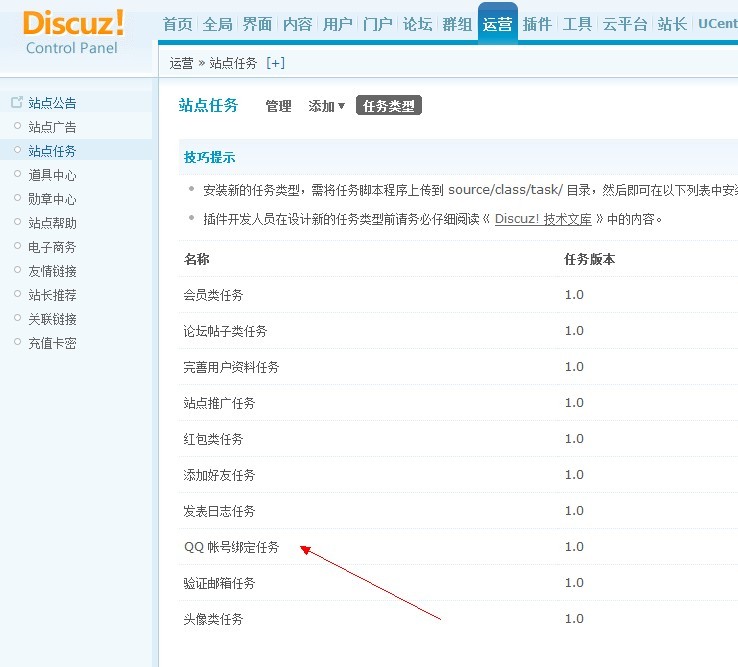
Task: Click the 技巧提示 tips header
Action: point(209,157)
